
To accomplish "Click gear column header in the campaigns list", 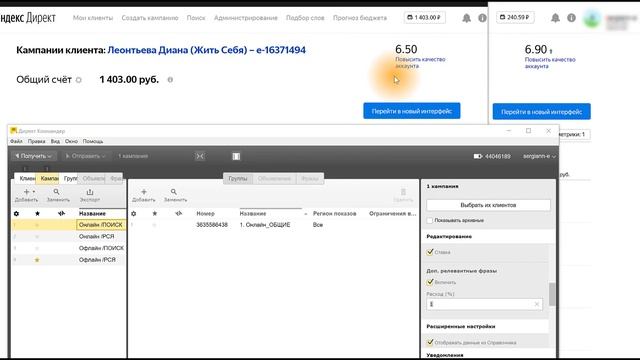I will coord(16,213).
